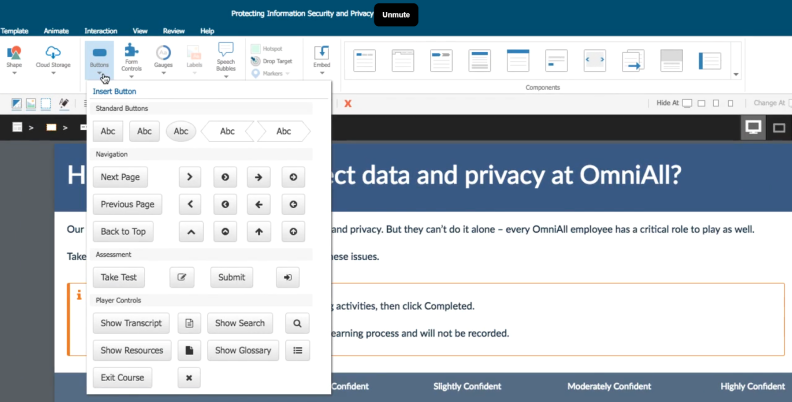Insert the Back to Top chevron icon
This screenshot has height=402, width=792.
(191, 232)
